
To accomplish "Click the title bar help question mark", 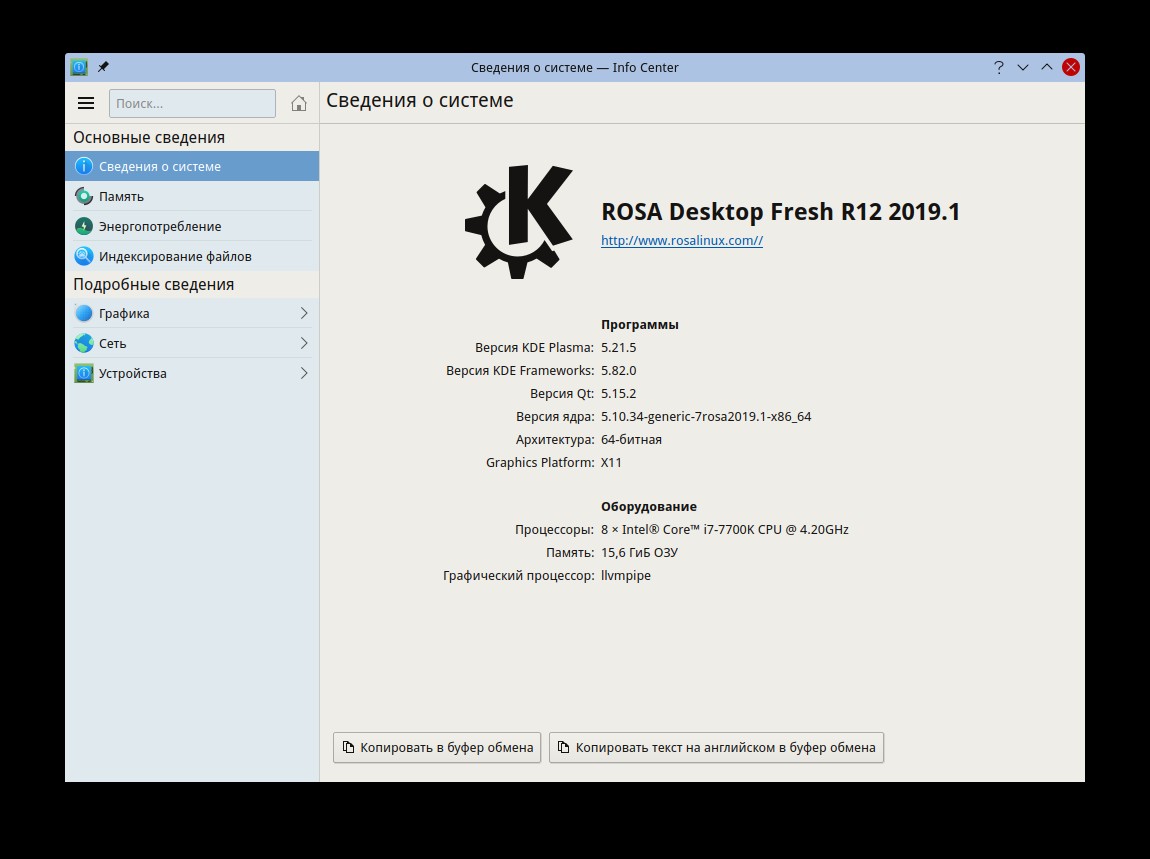I will [998, 67].
